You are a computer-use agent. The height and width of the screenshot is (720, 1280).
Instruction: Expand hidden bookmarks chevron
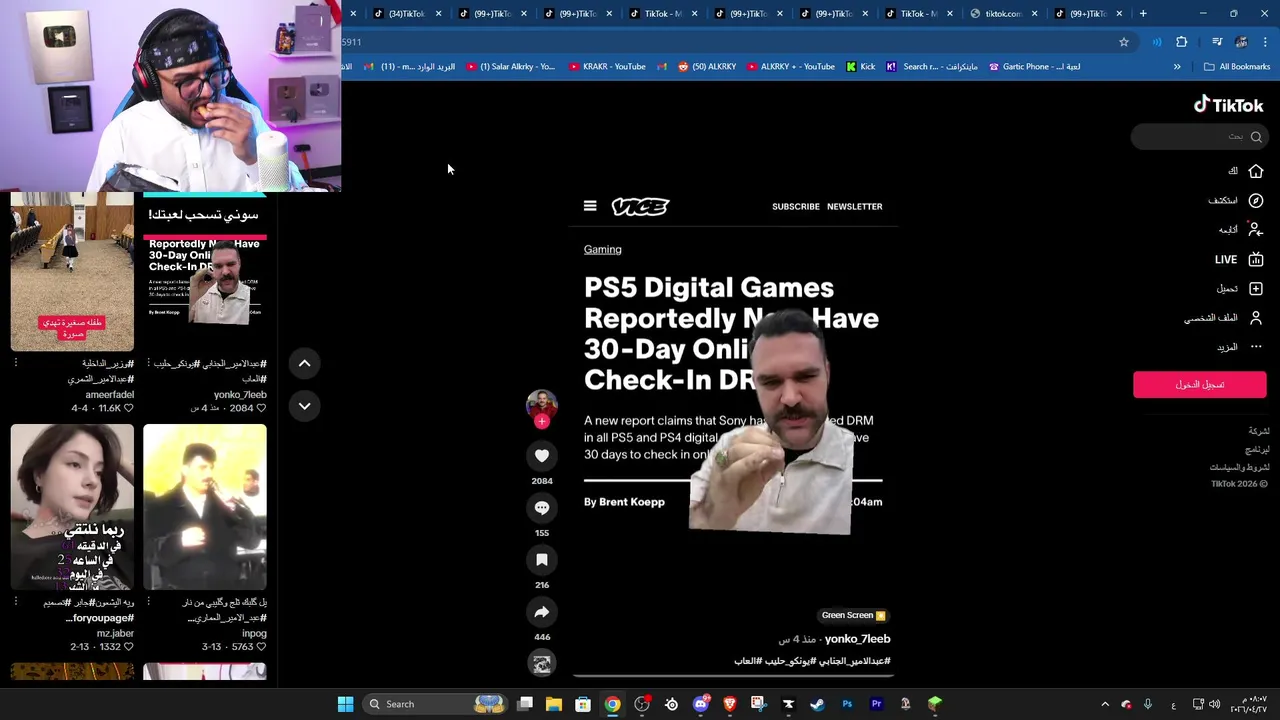pos(1177,67)
